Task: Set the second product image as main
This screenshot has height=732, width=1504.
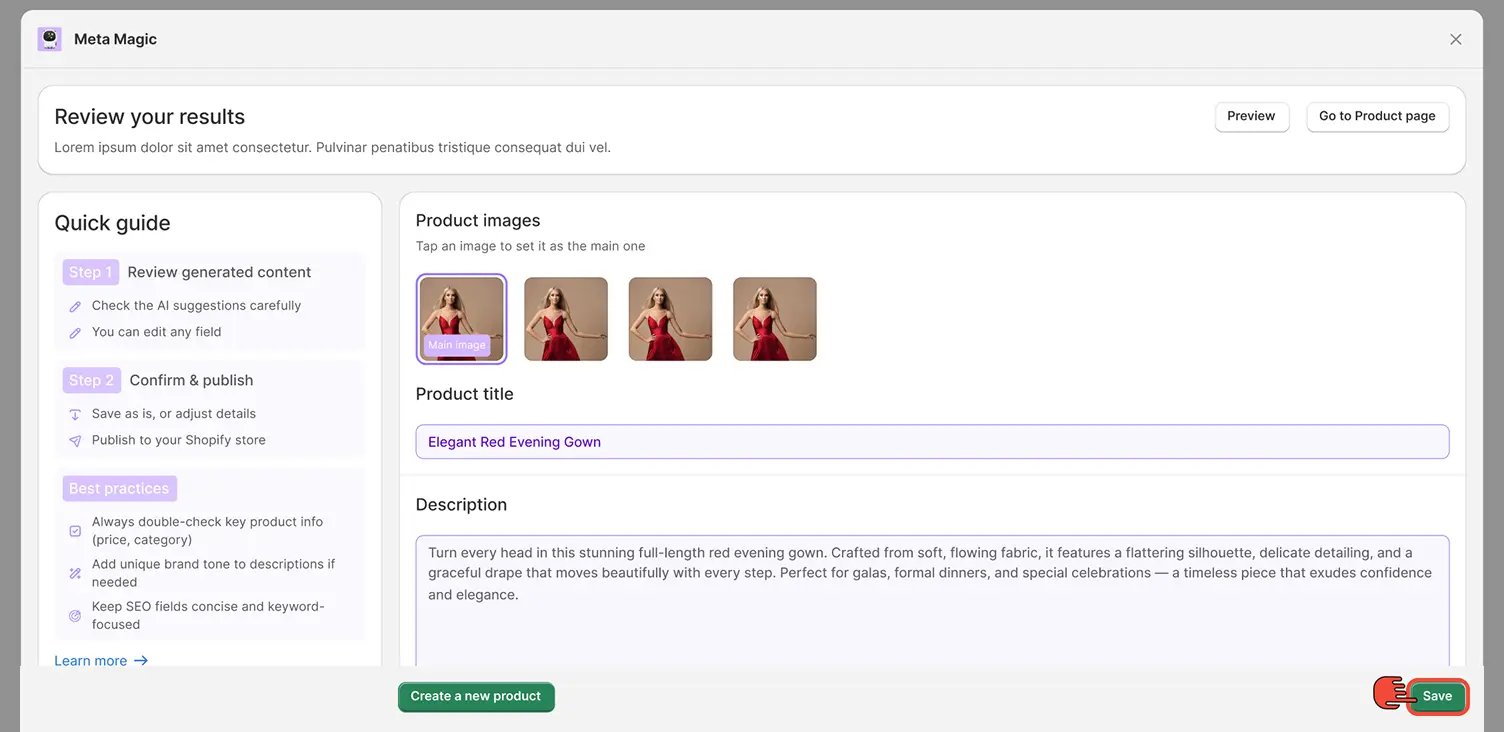Action: (566, 319)
